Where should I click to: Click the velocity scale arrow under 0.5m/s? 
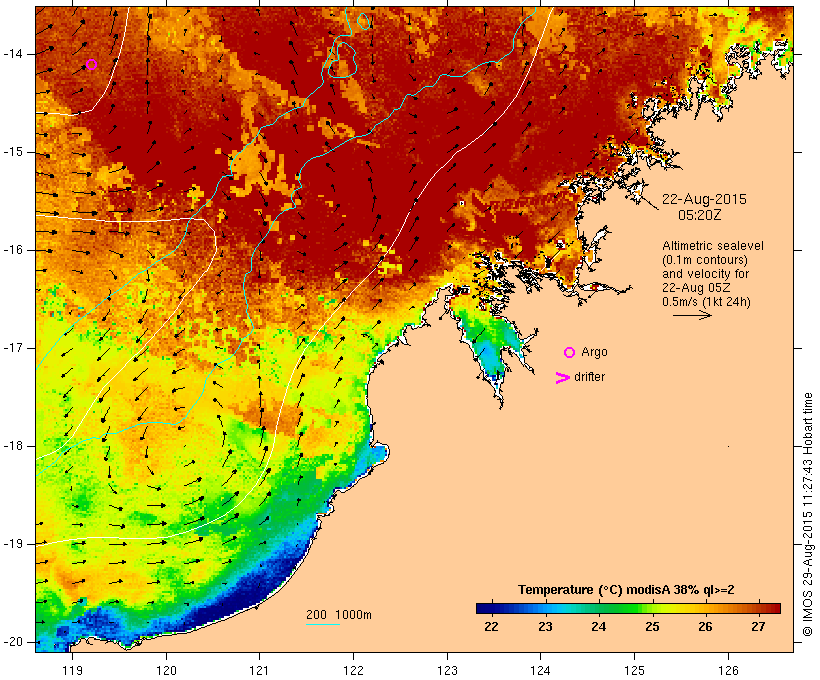pyautogui.click(x=692, y=315)
